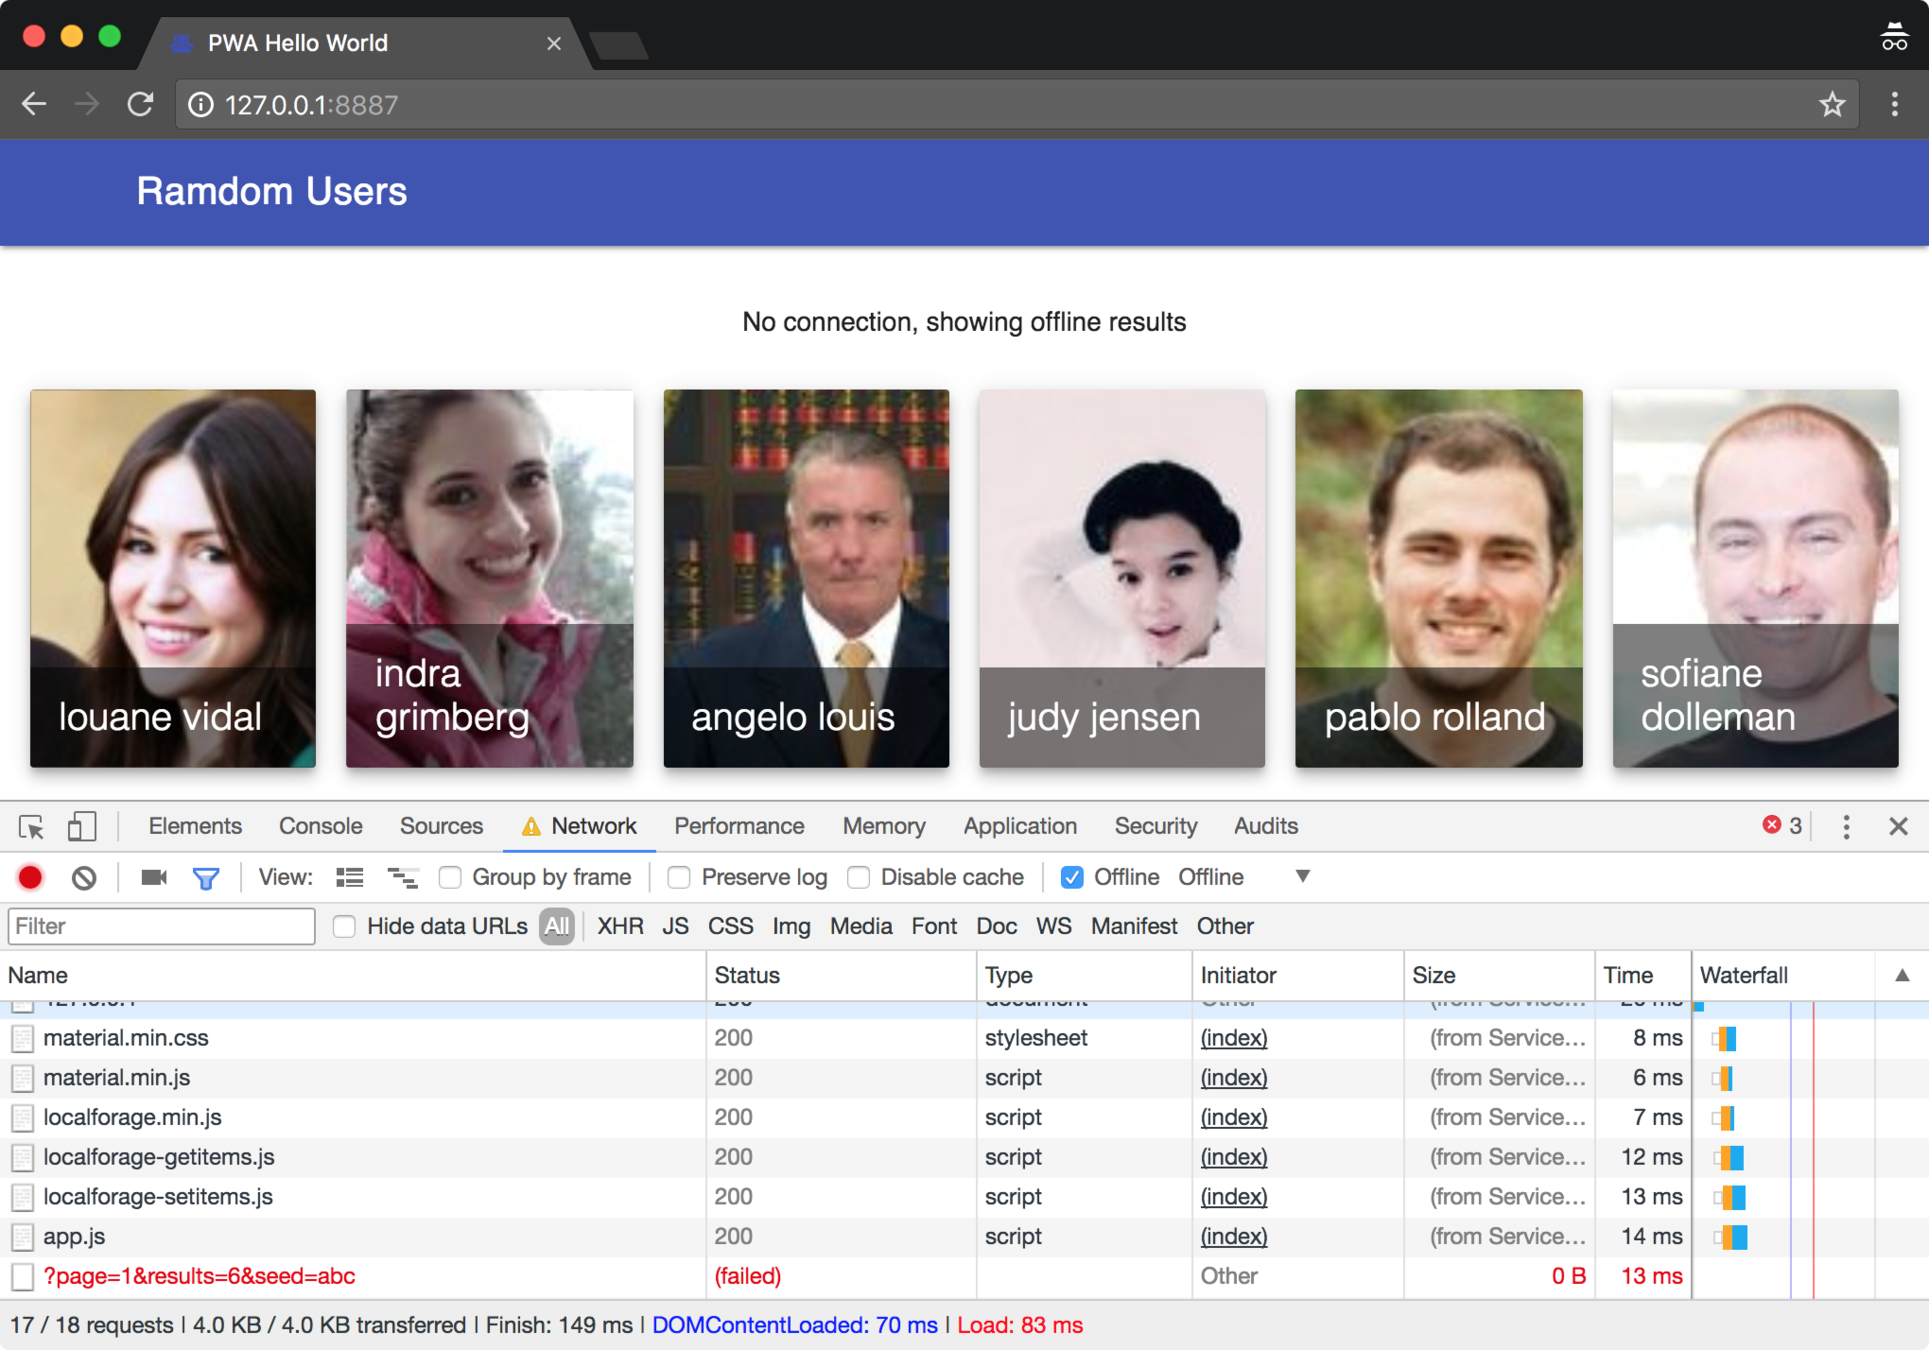Click the record network log button
1929x1350 pixels.
[x=30, y=877]
